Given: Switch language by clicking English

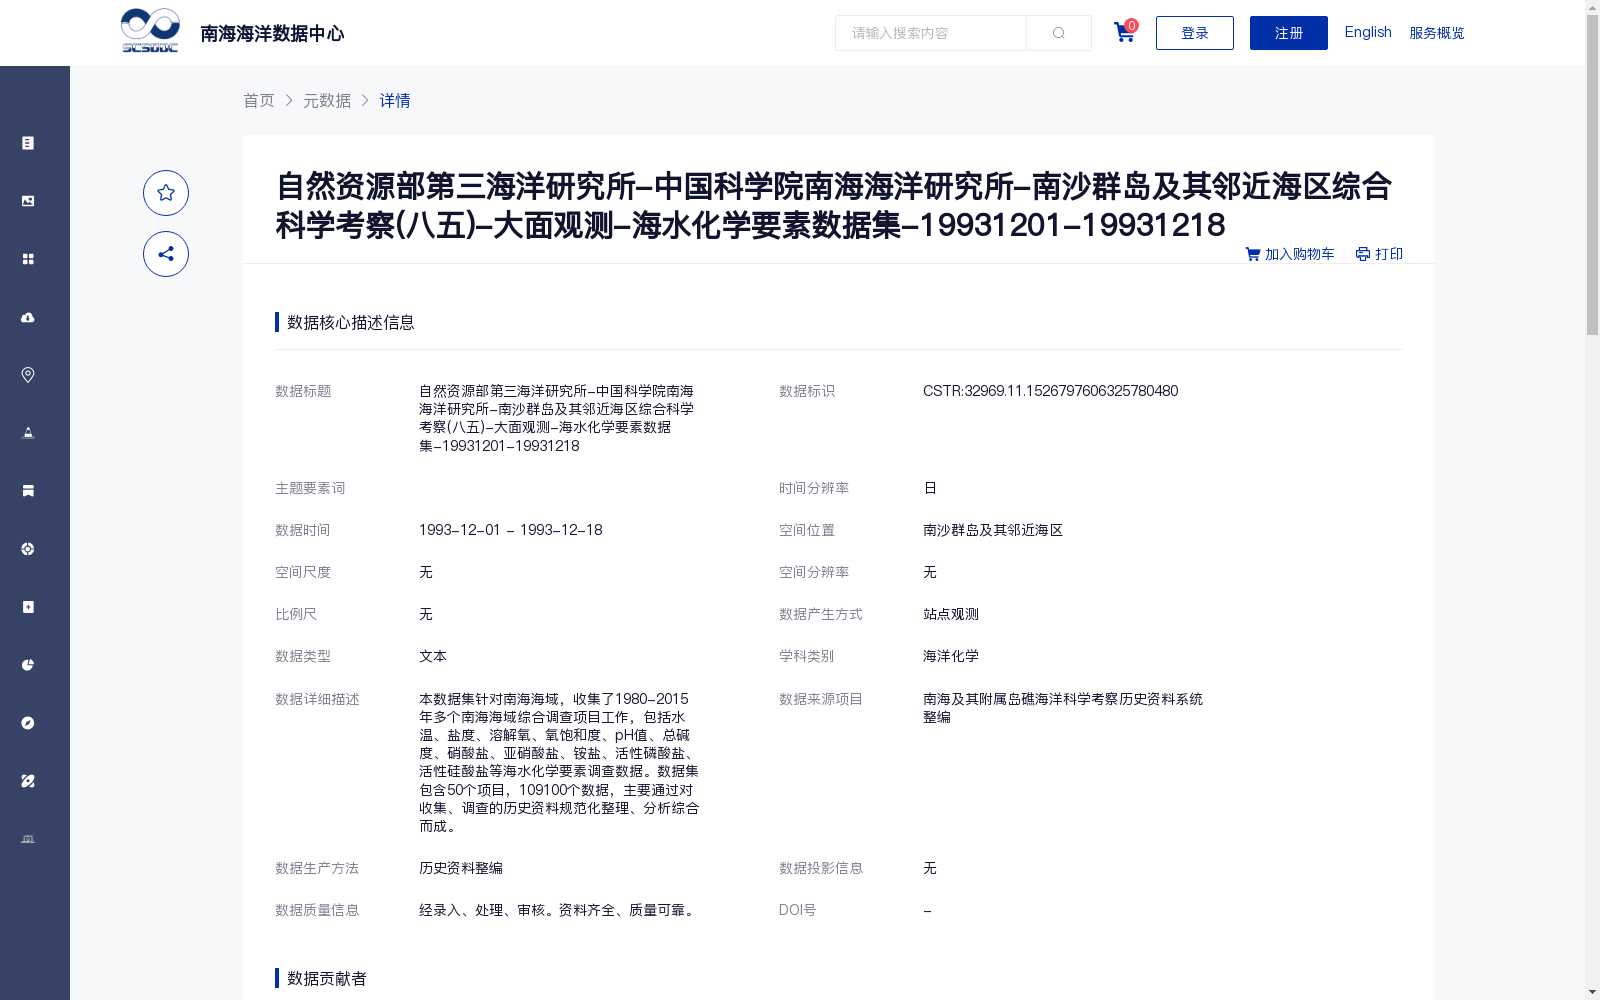Looking at the screenshot, I should click(1367, 31).
